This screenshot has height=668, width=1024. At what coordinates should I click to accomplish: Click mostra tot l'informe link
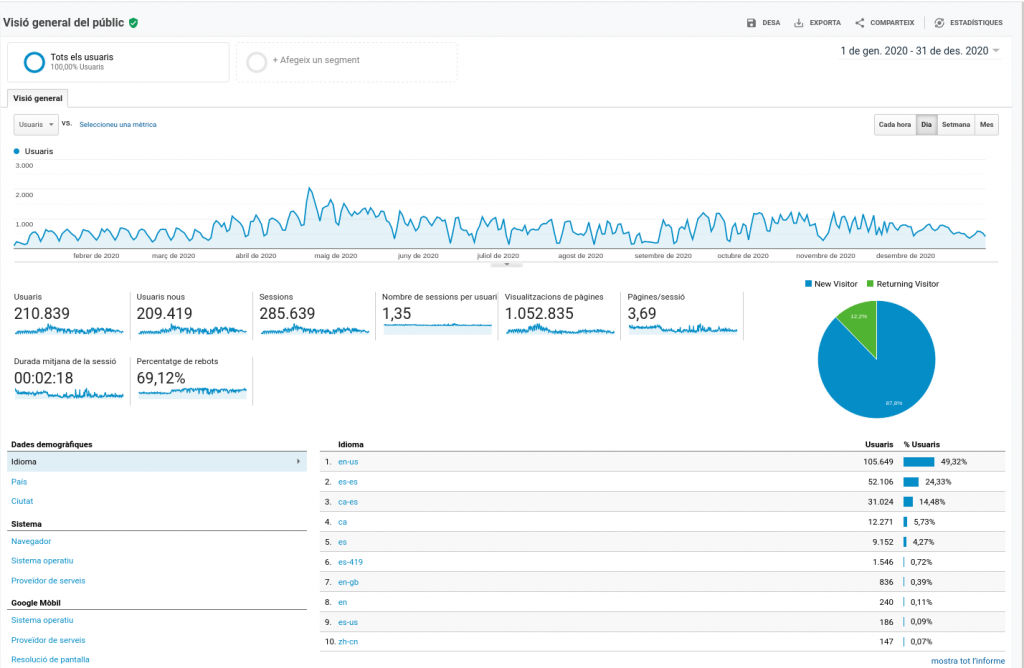click(967, 661)
